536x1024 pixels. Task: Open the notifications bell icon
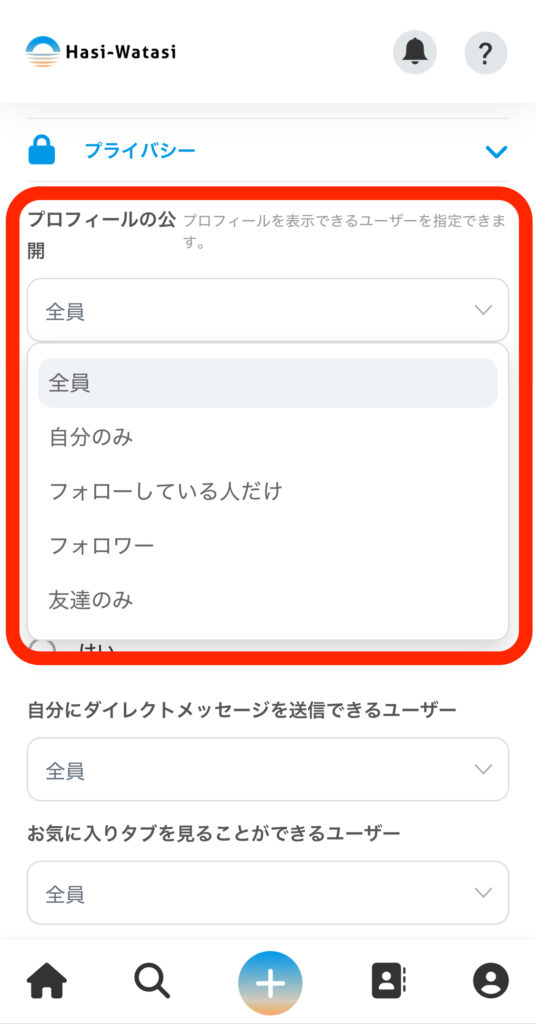(x=415, y=52)
